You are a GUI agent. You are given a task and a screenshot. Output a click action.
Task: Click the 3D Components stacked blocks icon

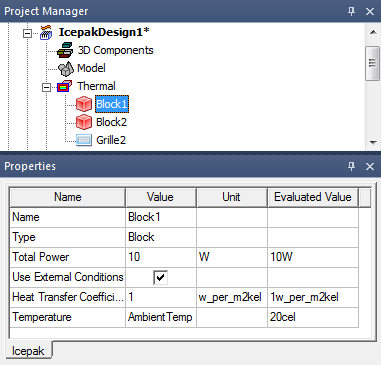coord(65,50)
